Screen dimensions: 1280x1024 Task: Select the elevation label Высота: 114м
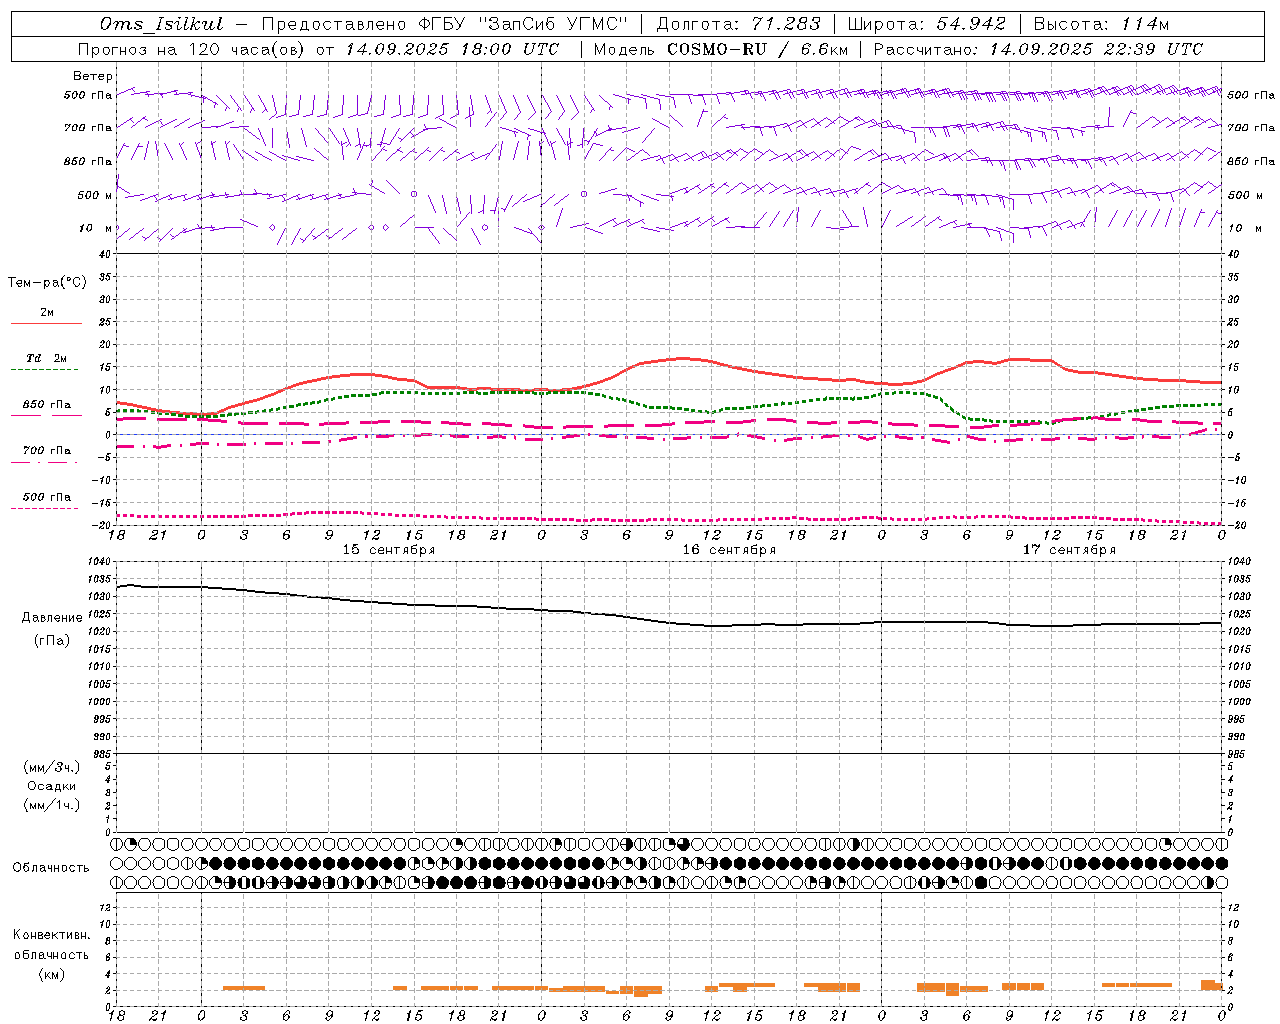(1101, 24)
